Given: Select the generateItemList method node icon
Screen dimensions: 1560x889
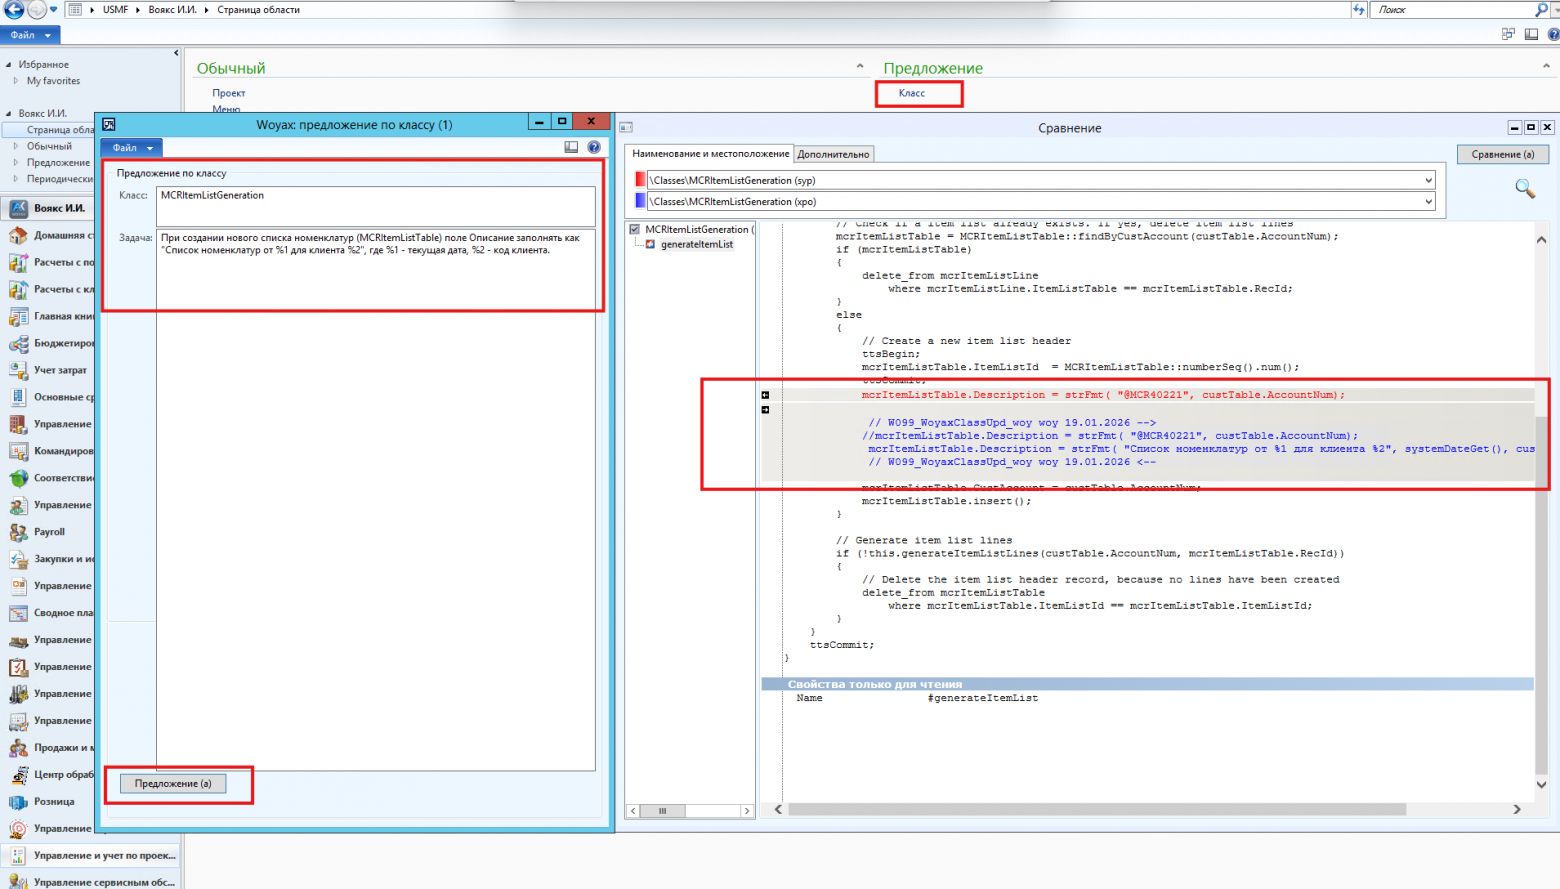Looking at the screenshot, I should [650, 244].
